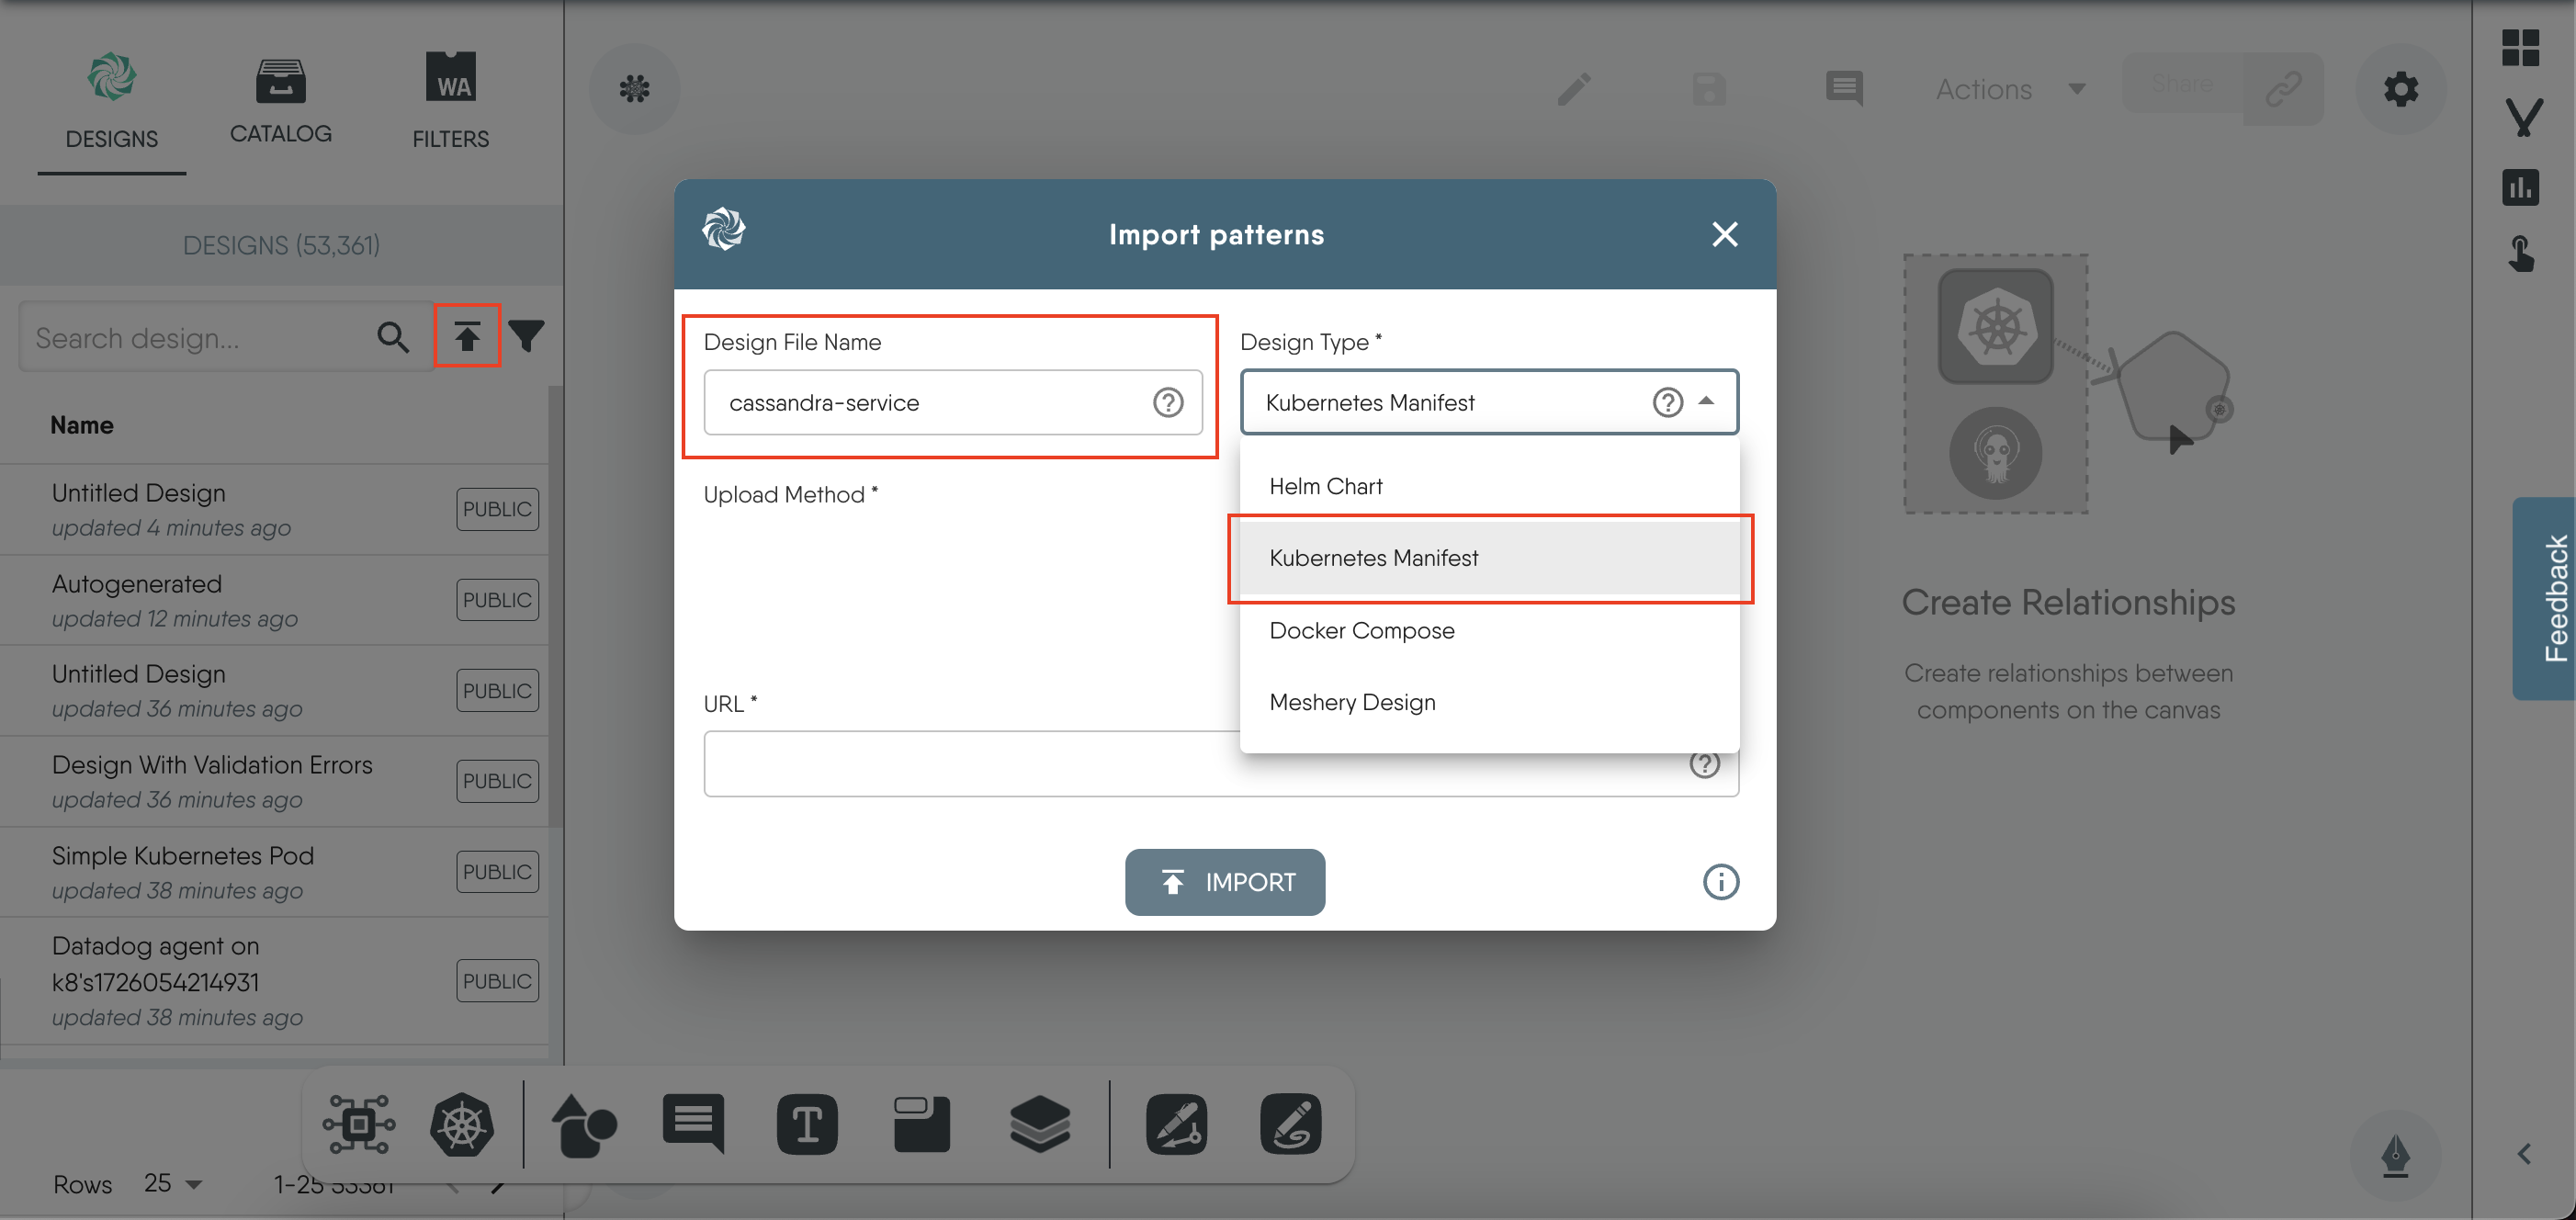Switch to the CATALOG tab
Screen dimensions: 2576x1220
[x=281, y=104]
